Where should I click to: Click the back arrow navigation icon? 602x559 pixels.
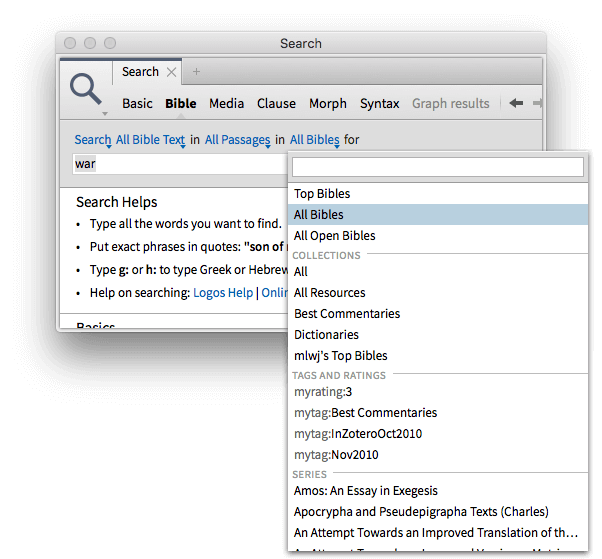(516, 103)
